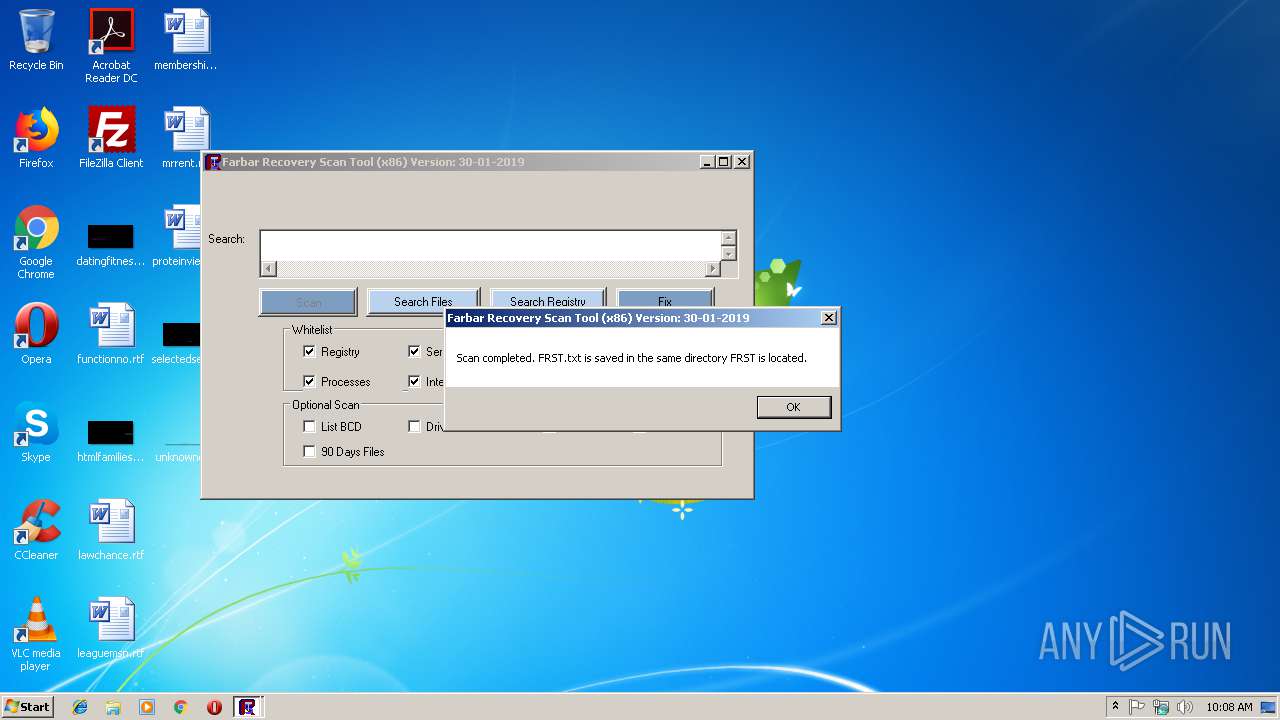Open the clock showing 10:08 AM

(1229, 707)
